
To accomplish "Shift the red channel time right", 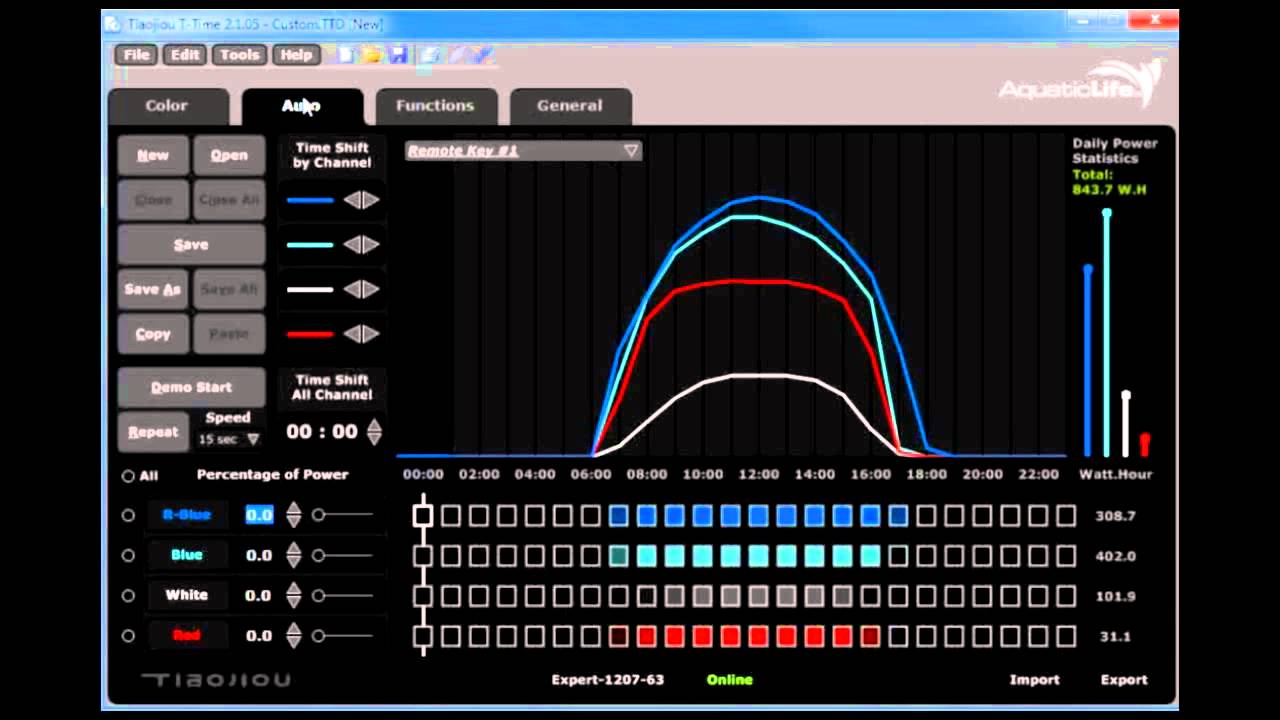I will click(371, 334).
